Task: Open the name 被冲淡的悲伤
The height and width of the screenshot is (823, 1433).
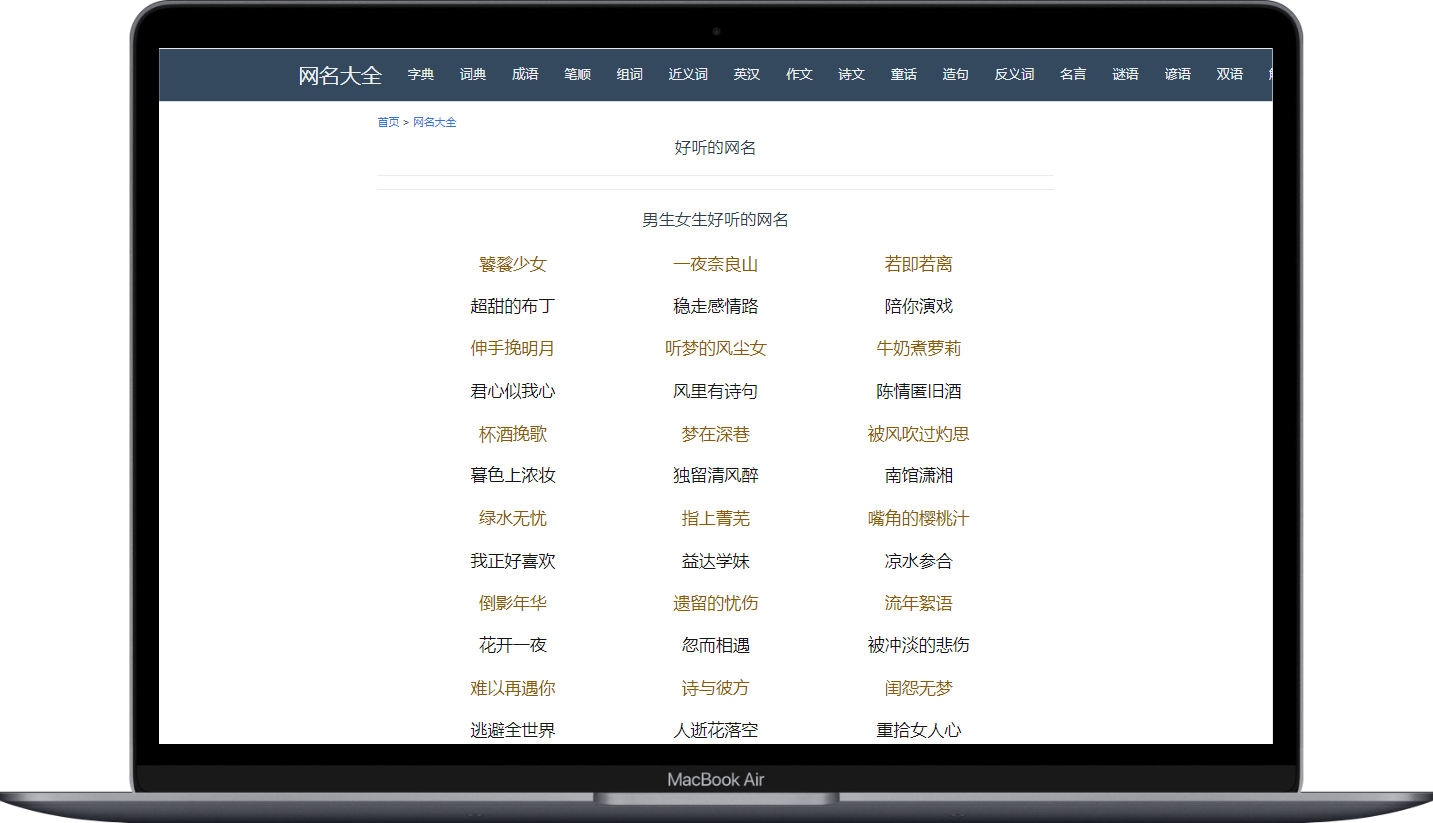Action: 919,645
